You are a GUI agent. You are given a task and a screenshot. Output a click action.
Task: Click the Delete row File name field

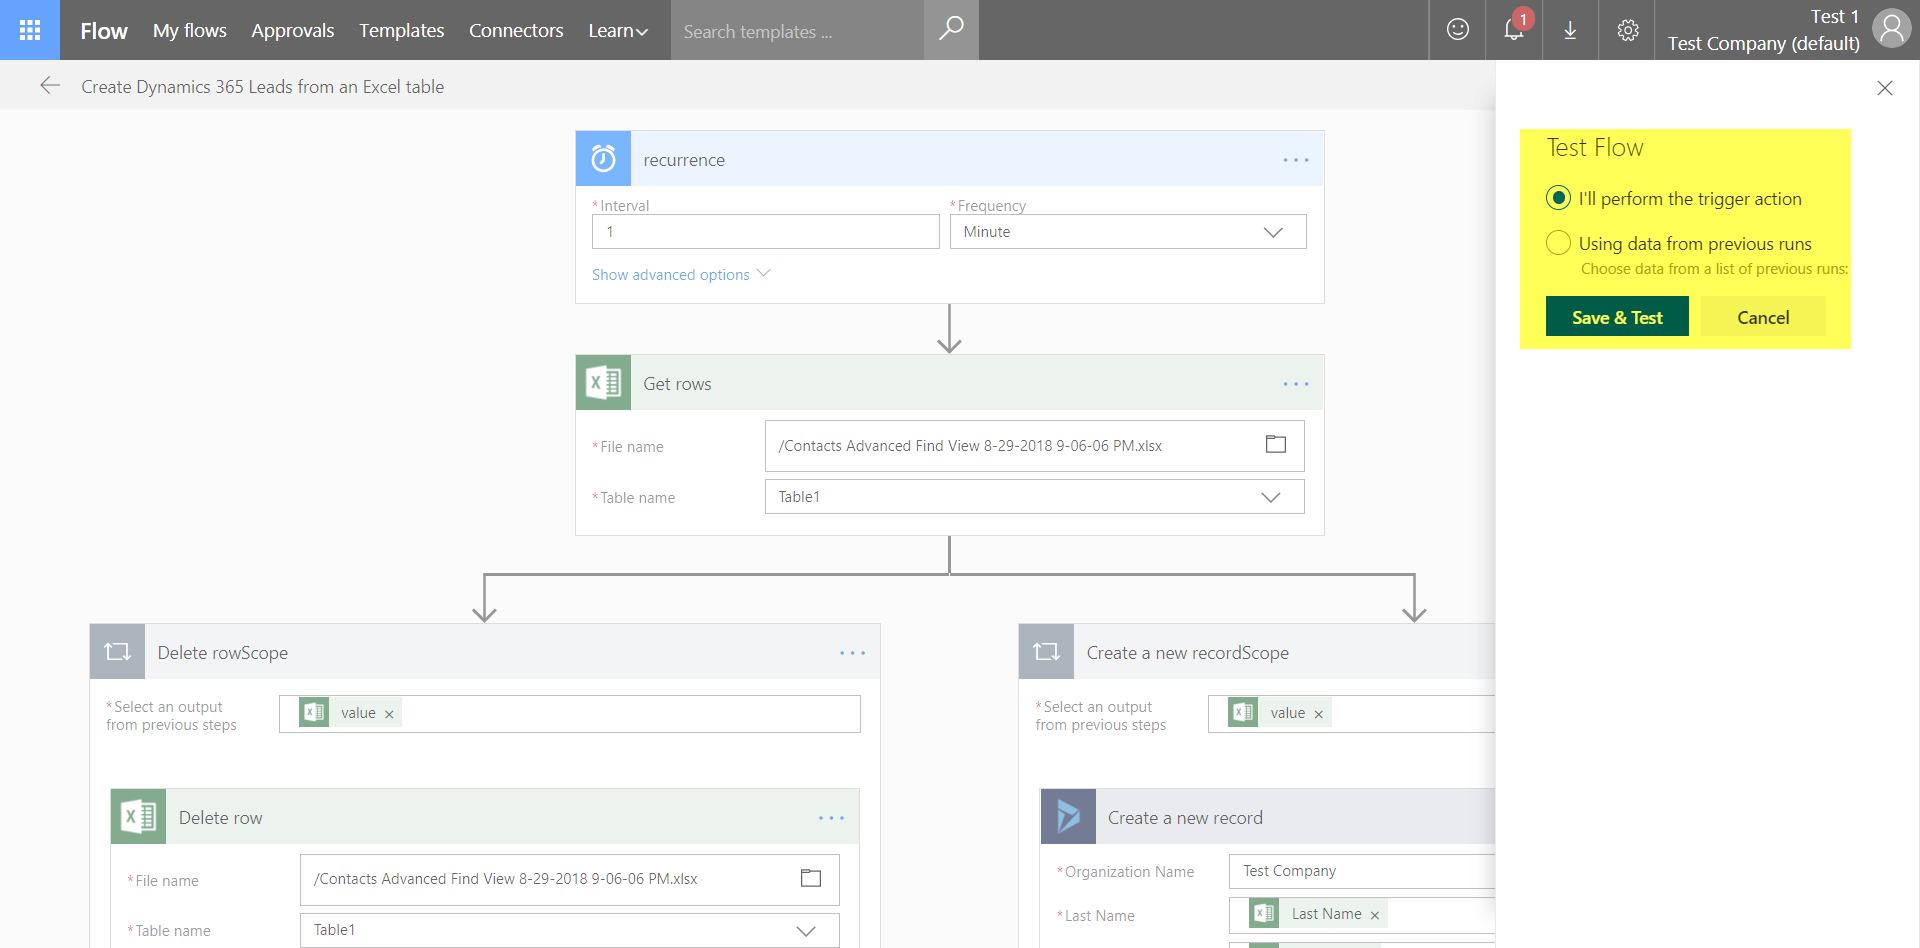569,880
